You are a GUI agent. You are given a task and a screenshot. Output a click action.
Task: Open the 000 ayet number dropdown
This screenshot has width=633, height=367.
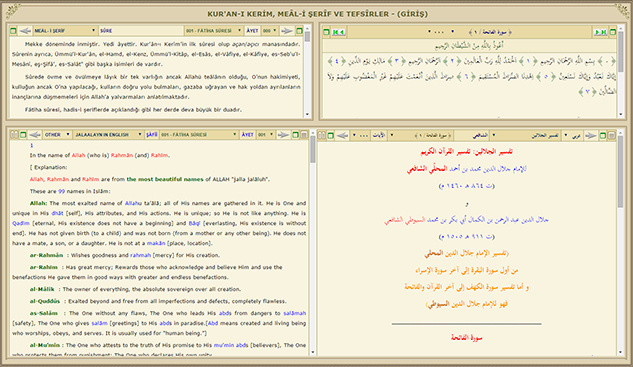pyautogui.click(x=270, y=31)
